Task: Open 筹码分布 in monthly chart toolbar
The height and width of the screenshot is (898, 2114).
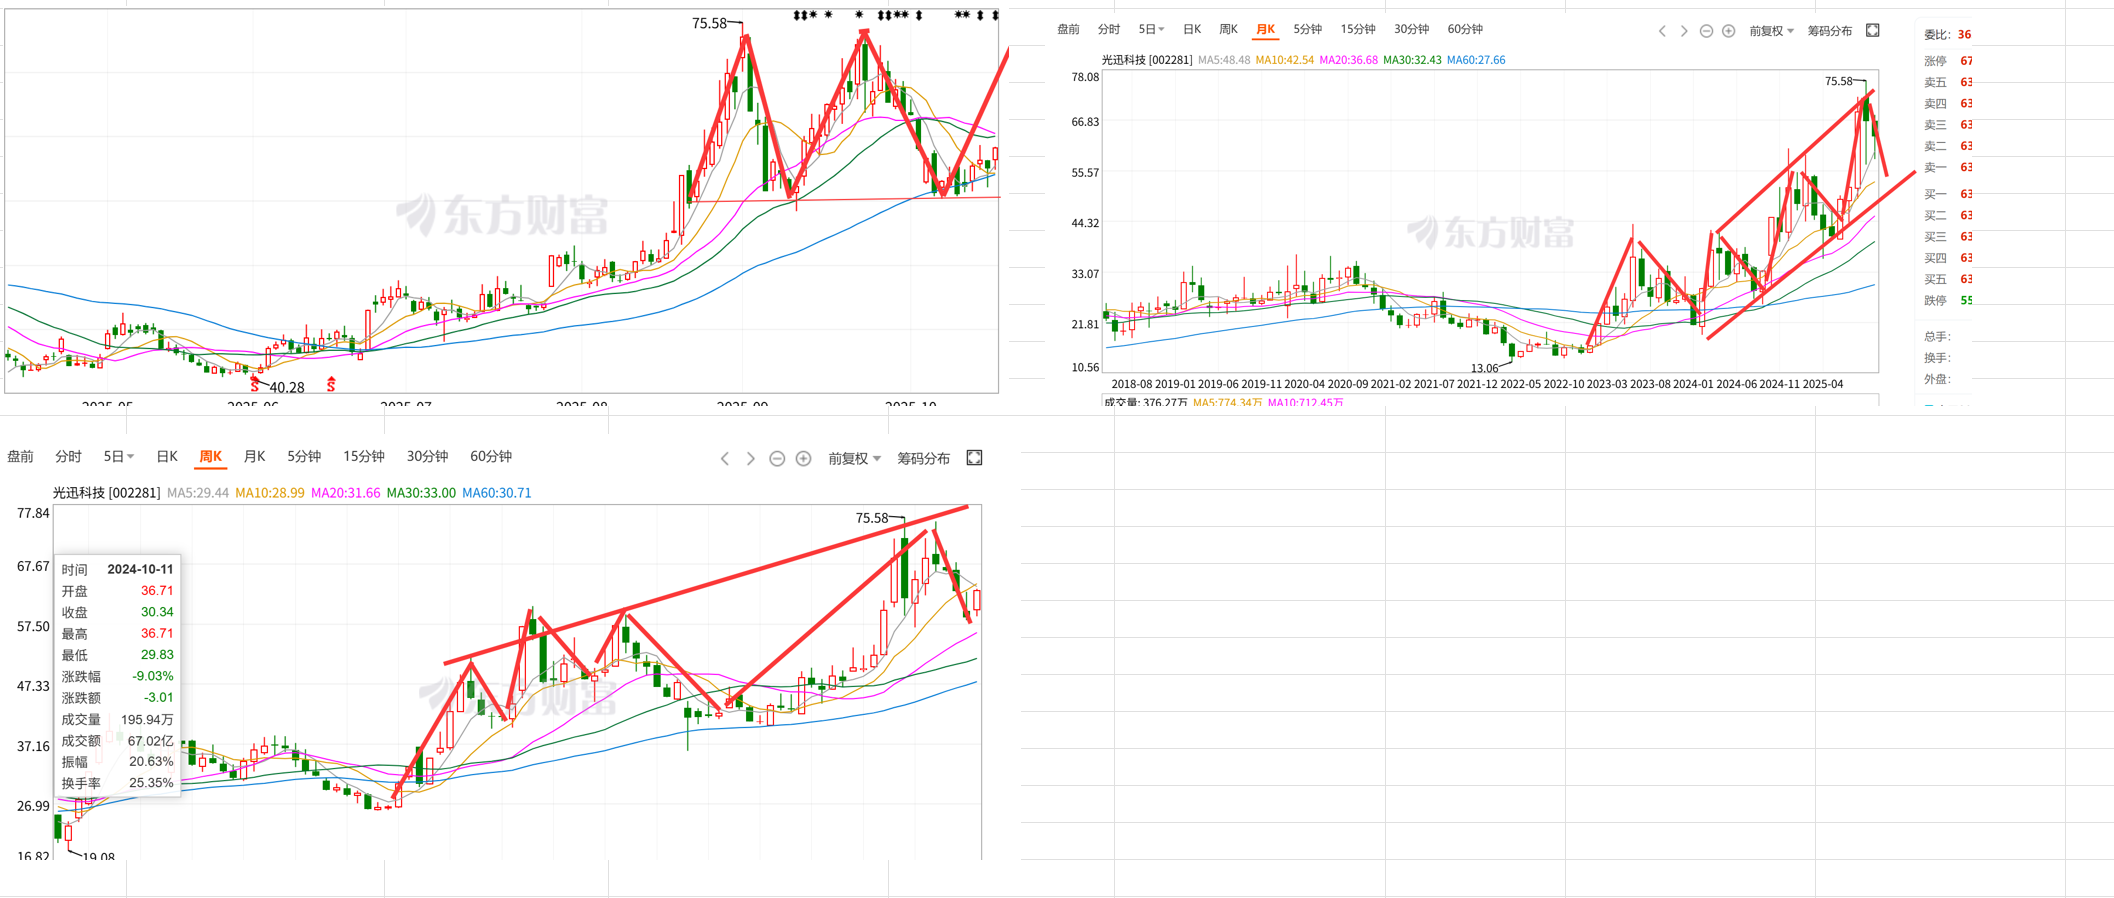Action: 1829,31
